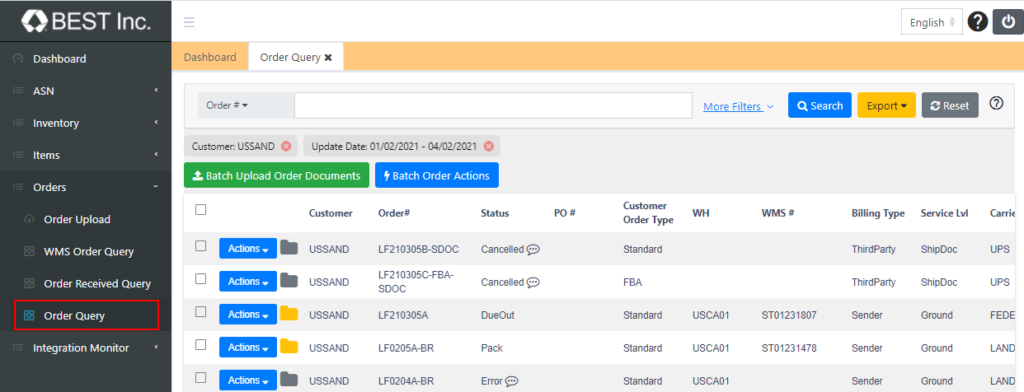Check the row checkbox for LF210305C-FBA-SDOC
1024x392 pixels.
[201, 279]
